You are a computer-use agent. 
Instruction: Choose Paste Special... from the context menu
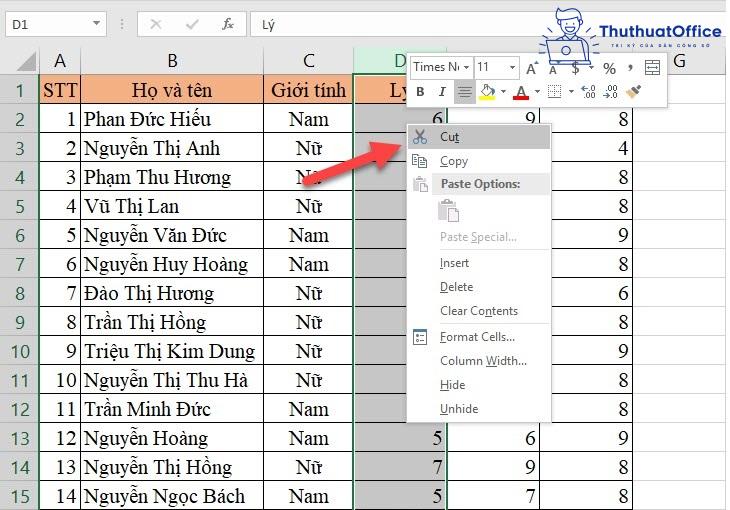pyautogui.click(x=479, y=237)
